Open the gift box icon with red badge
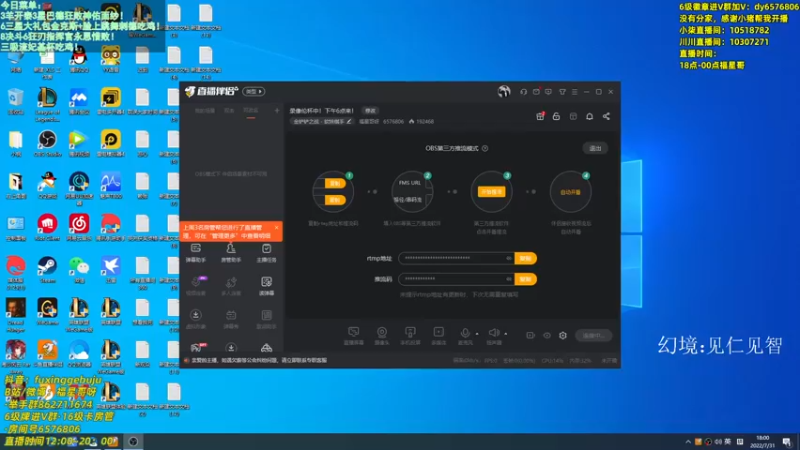The height and width of the screenshot is (450, 800). coord(540,116)
